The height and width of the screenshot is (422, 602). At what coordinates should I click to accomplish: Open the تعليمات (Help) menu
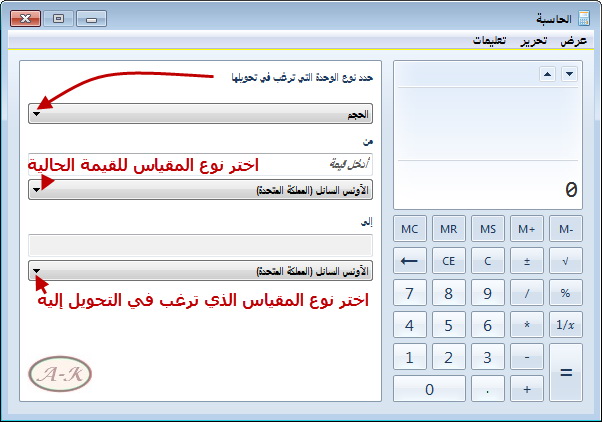point(490,40)
